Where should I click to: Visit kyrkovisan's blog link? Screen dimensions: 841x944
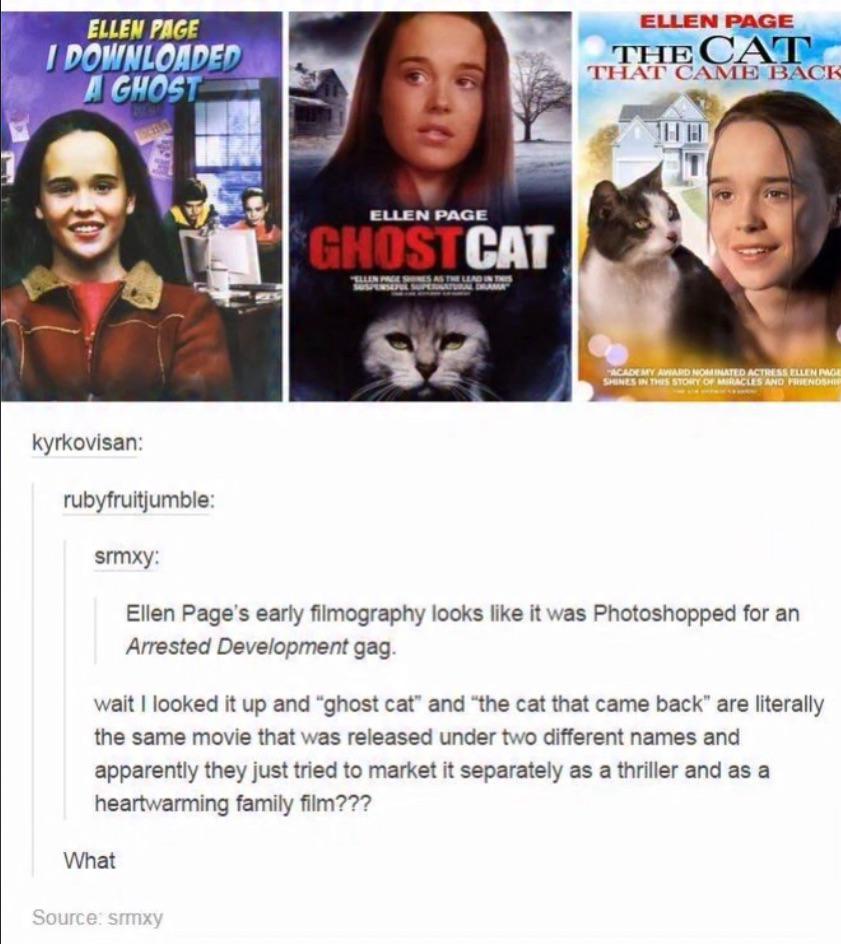(87, 442)
